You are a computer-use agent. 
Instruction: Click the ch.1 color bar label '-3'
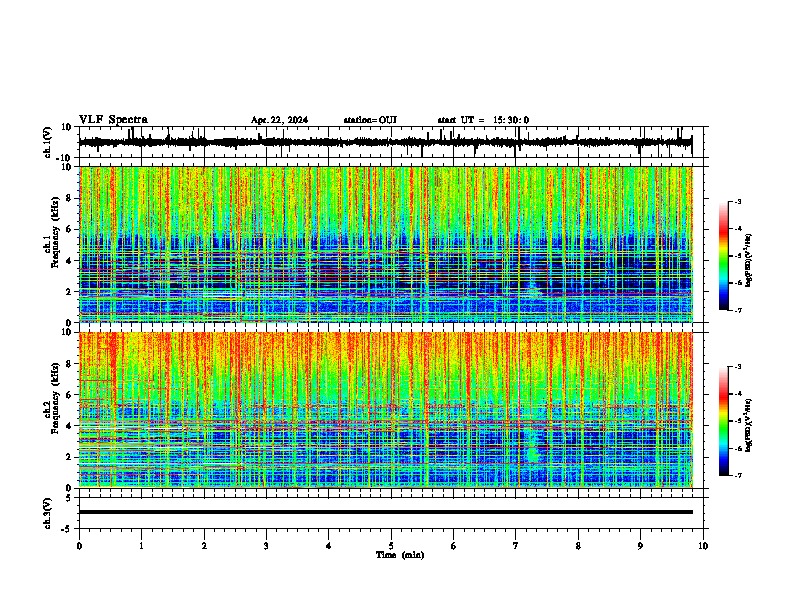[737, 201]
